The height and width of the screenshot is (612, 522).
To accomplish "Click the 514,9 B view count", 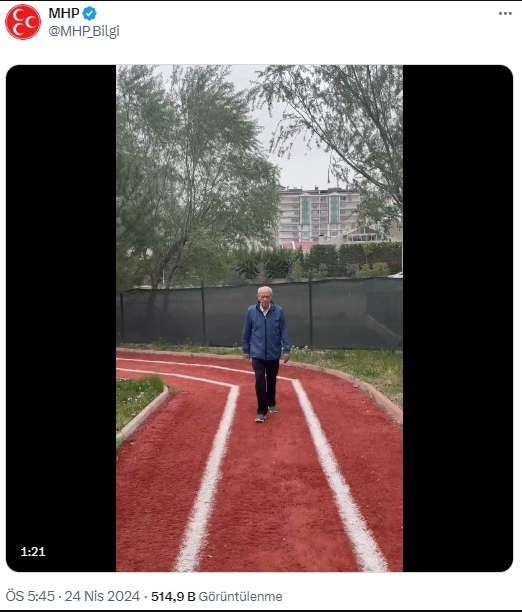I will click(173, 596).
